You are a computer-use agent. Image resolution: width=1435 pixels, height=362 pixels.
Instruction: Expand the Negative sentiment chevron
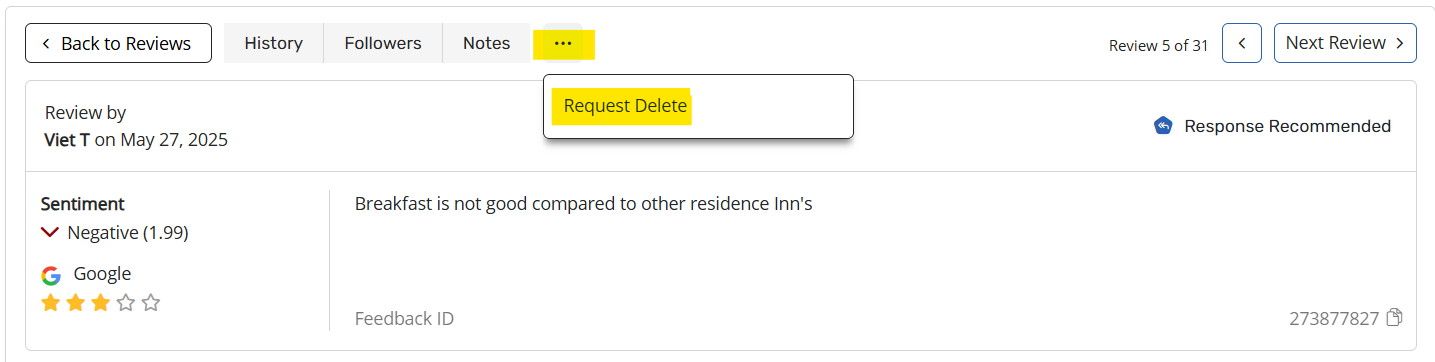(50, 233)
